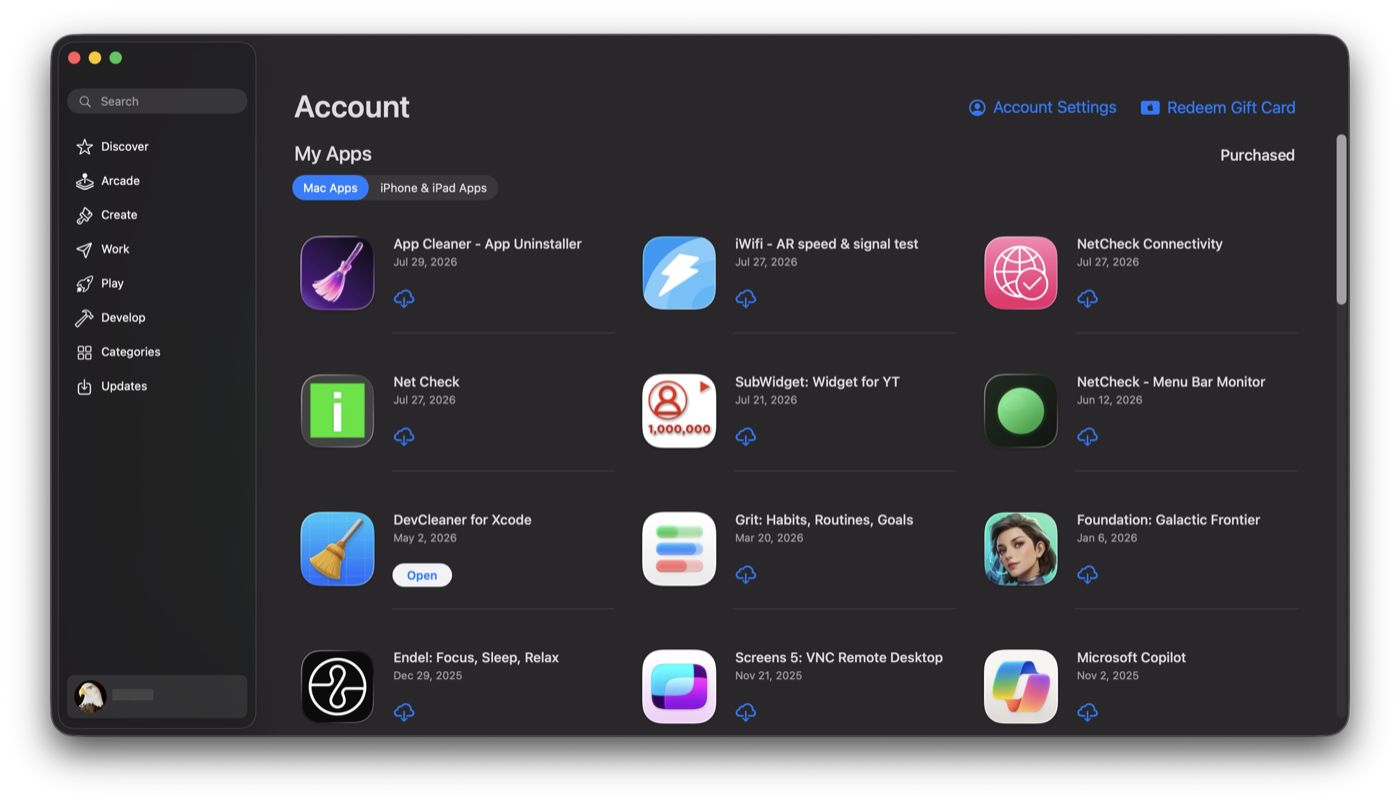Open the iWifi app icon
This screenshot has width=1400, height=803.
[x=679, y=273]
